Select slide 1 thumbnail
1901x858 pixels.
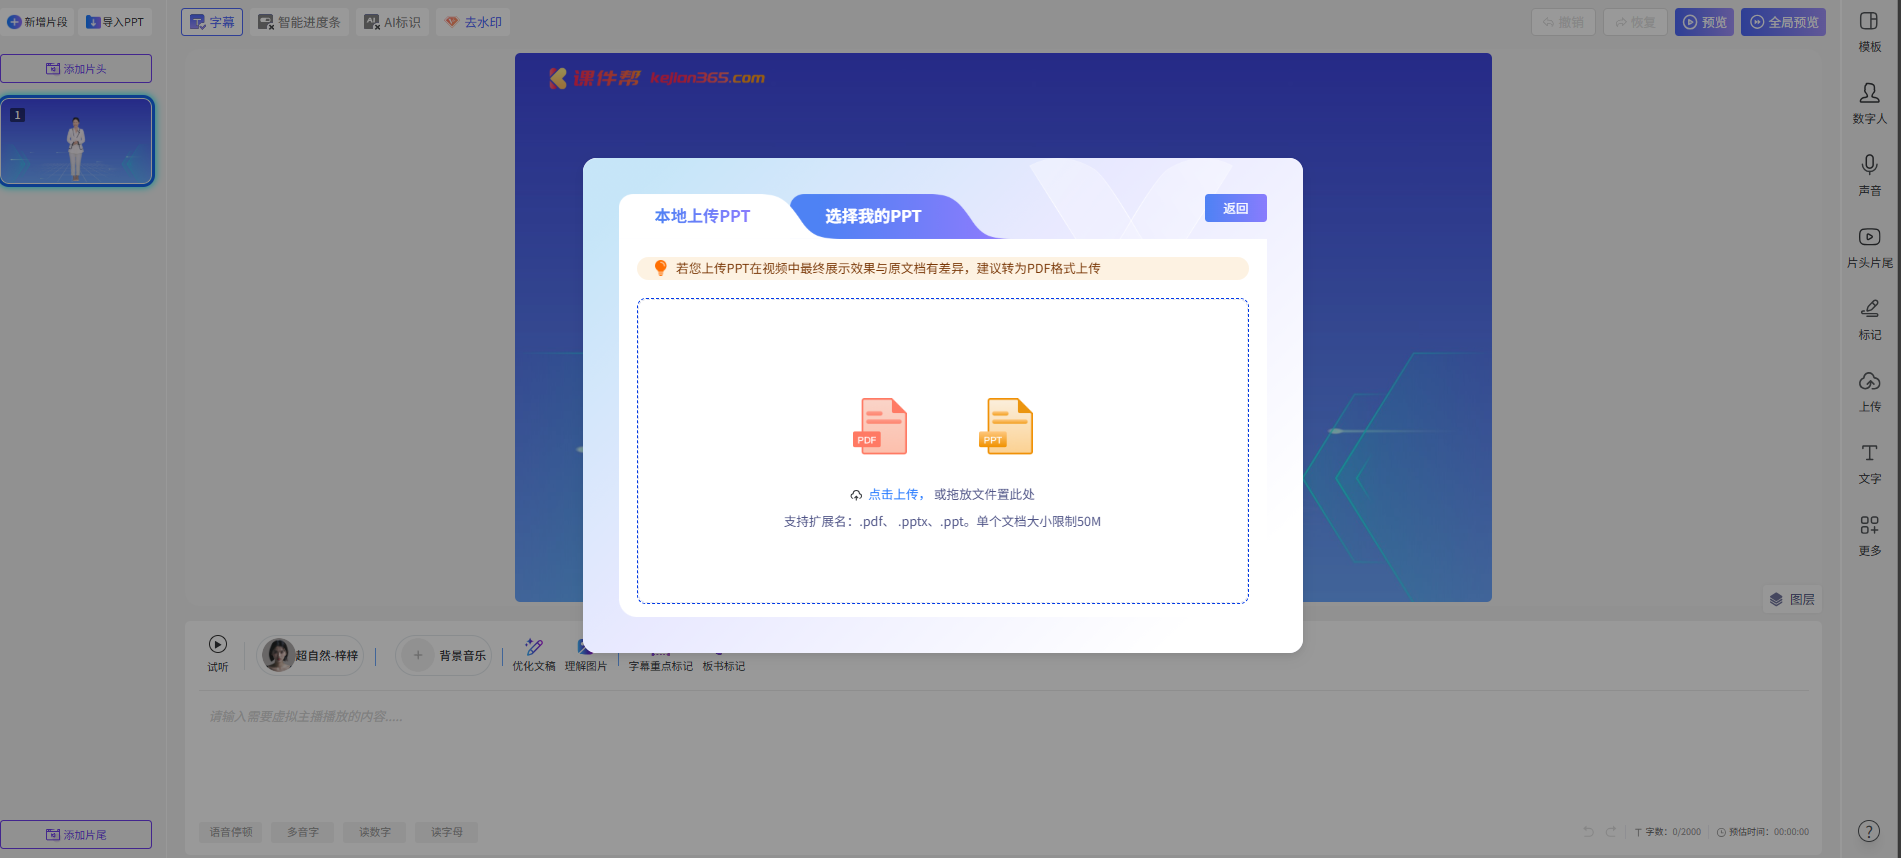coord(77,141)
